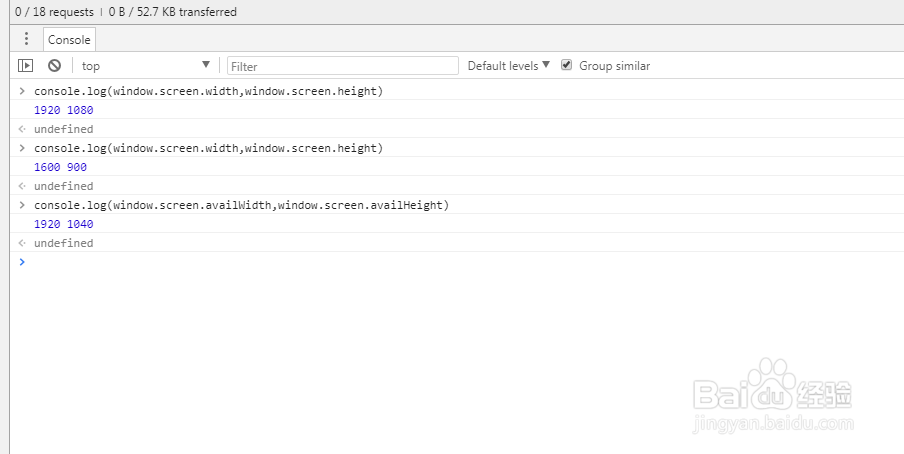Click undefined below the 1920 1080 output
The height and width of the screenshot is (454, 904).
63,129
